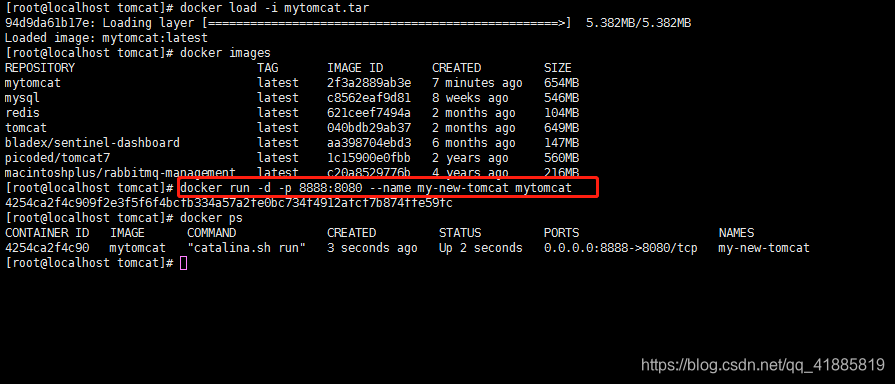Click image ID c8562eaf9d81

(369, 98)
